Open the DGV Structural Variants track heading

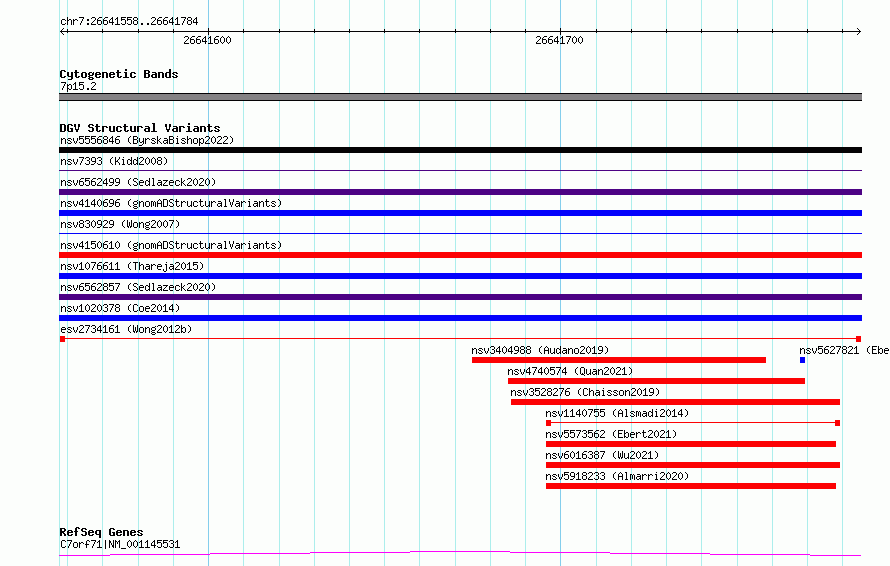pos(140,128)
